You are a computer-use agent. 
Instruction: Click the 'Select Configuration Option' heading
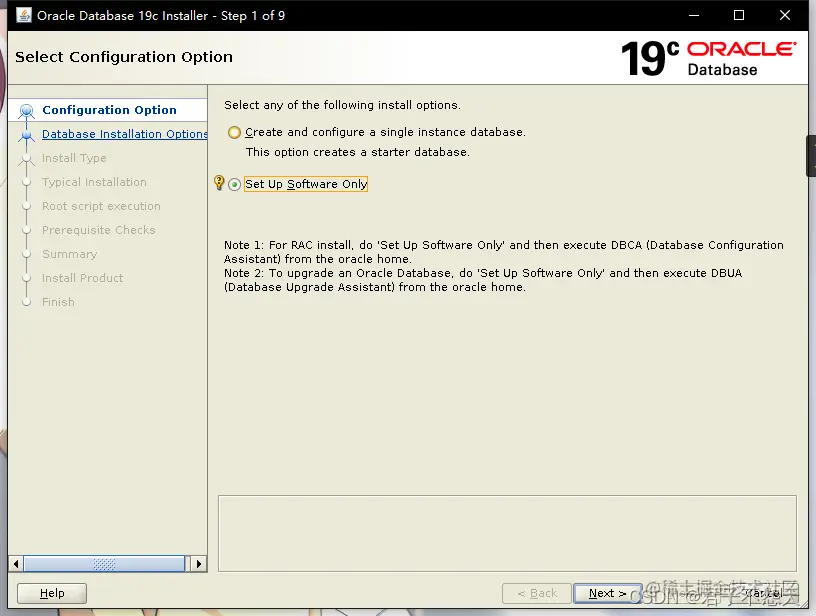(124, 57)
